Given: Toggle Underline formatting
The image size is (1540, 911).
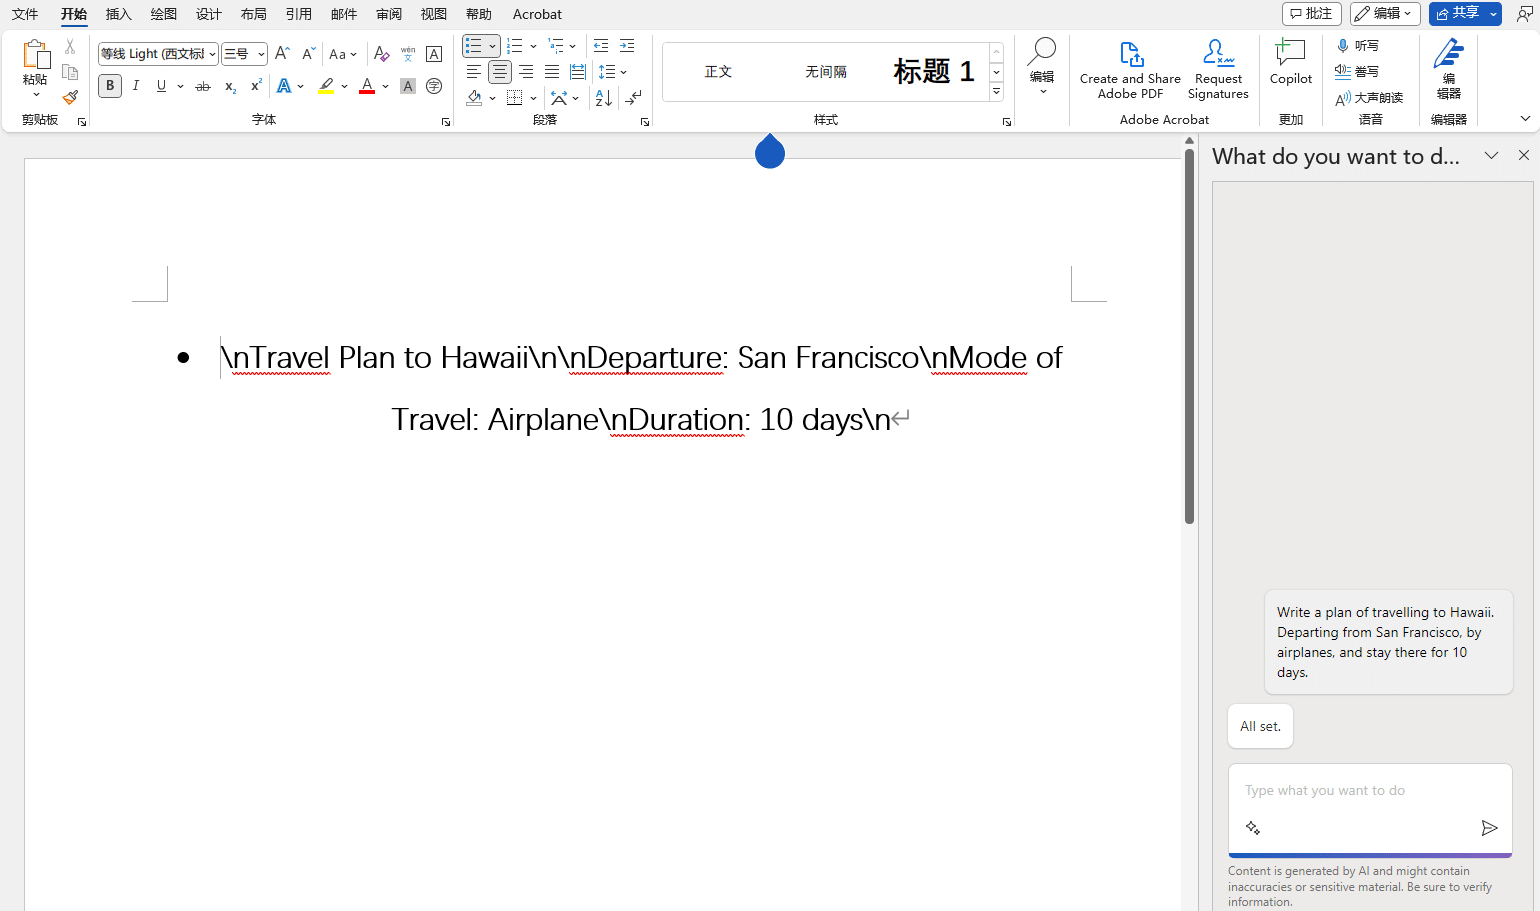Looking at the screenshot, I should 161,86.
